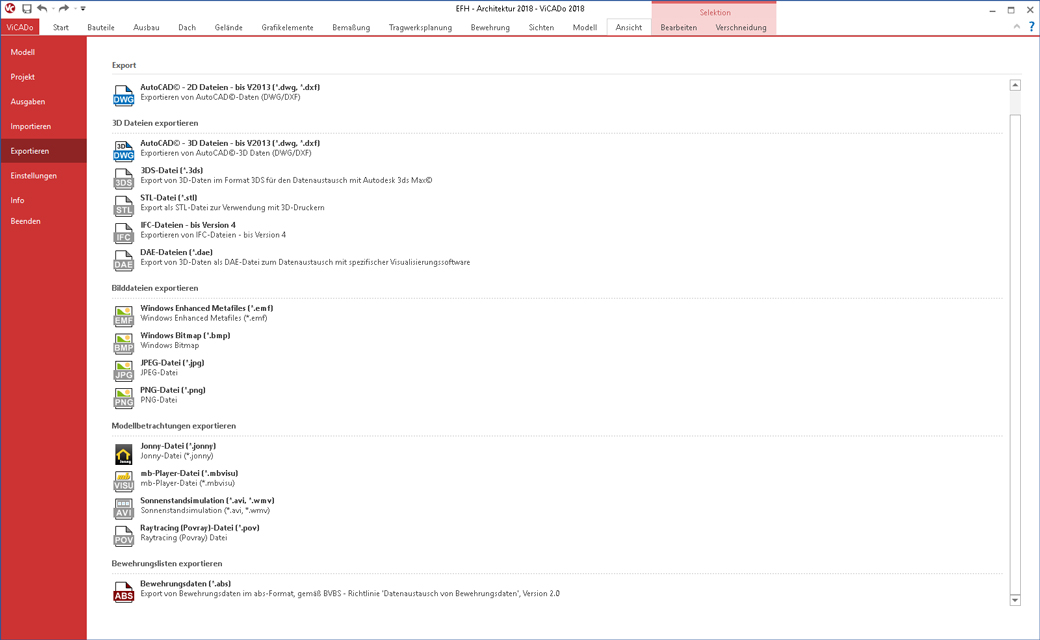
Task: Click the Jonny-Datei house icon
Action: [x=123, y=454]
